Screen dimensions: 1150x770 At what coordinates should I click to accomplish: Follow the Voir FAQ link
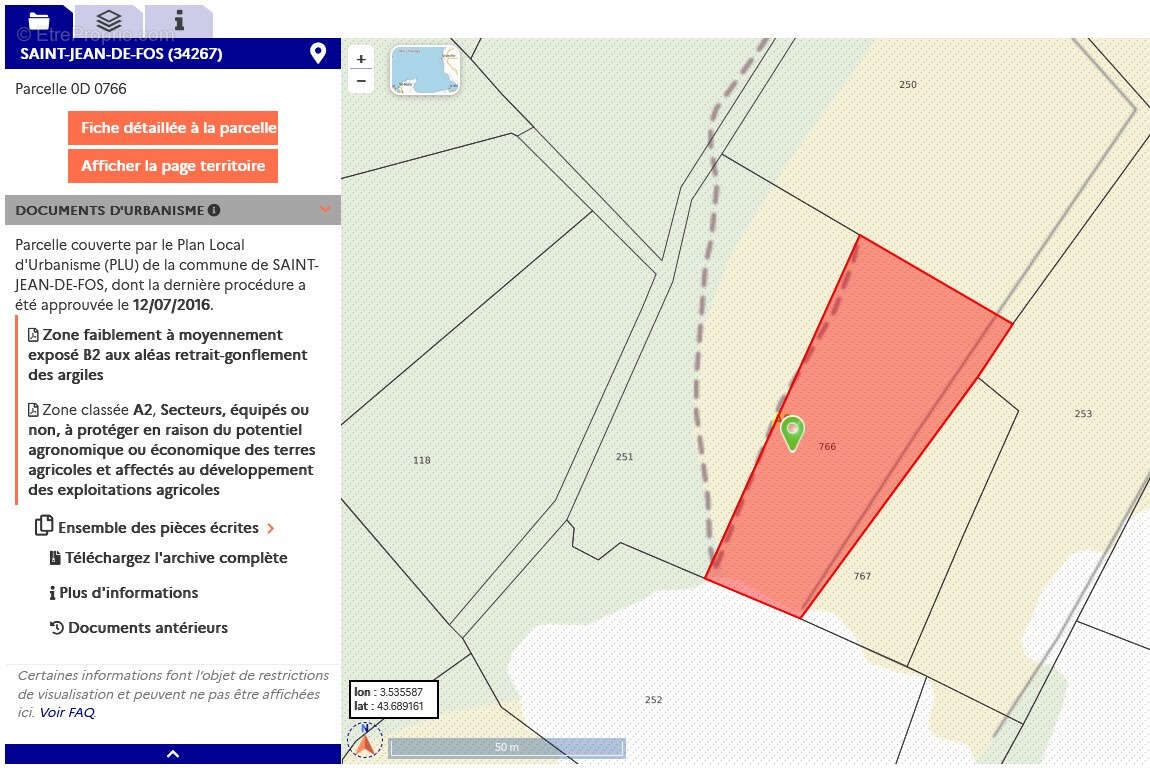point(67,713)
